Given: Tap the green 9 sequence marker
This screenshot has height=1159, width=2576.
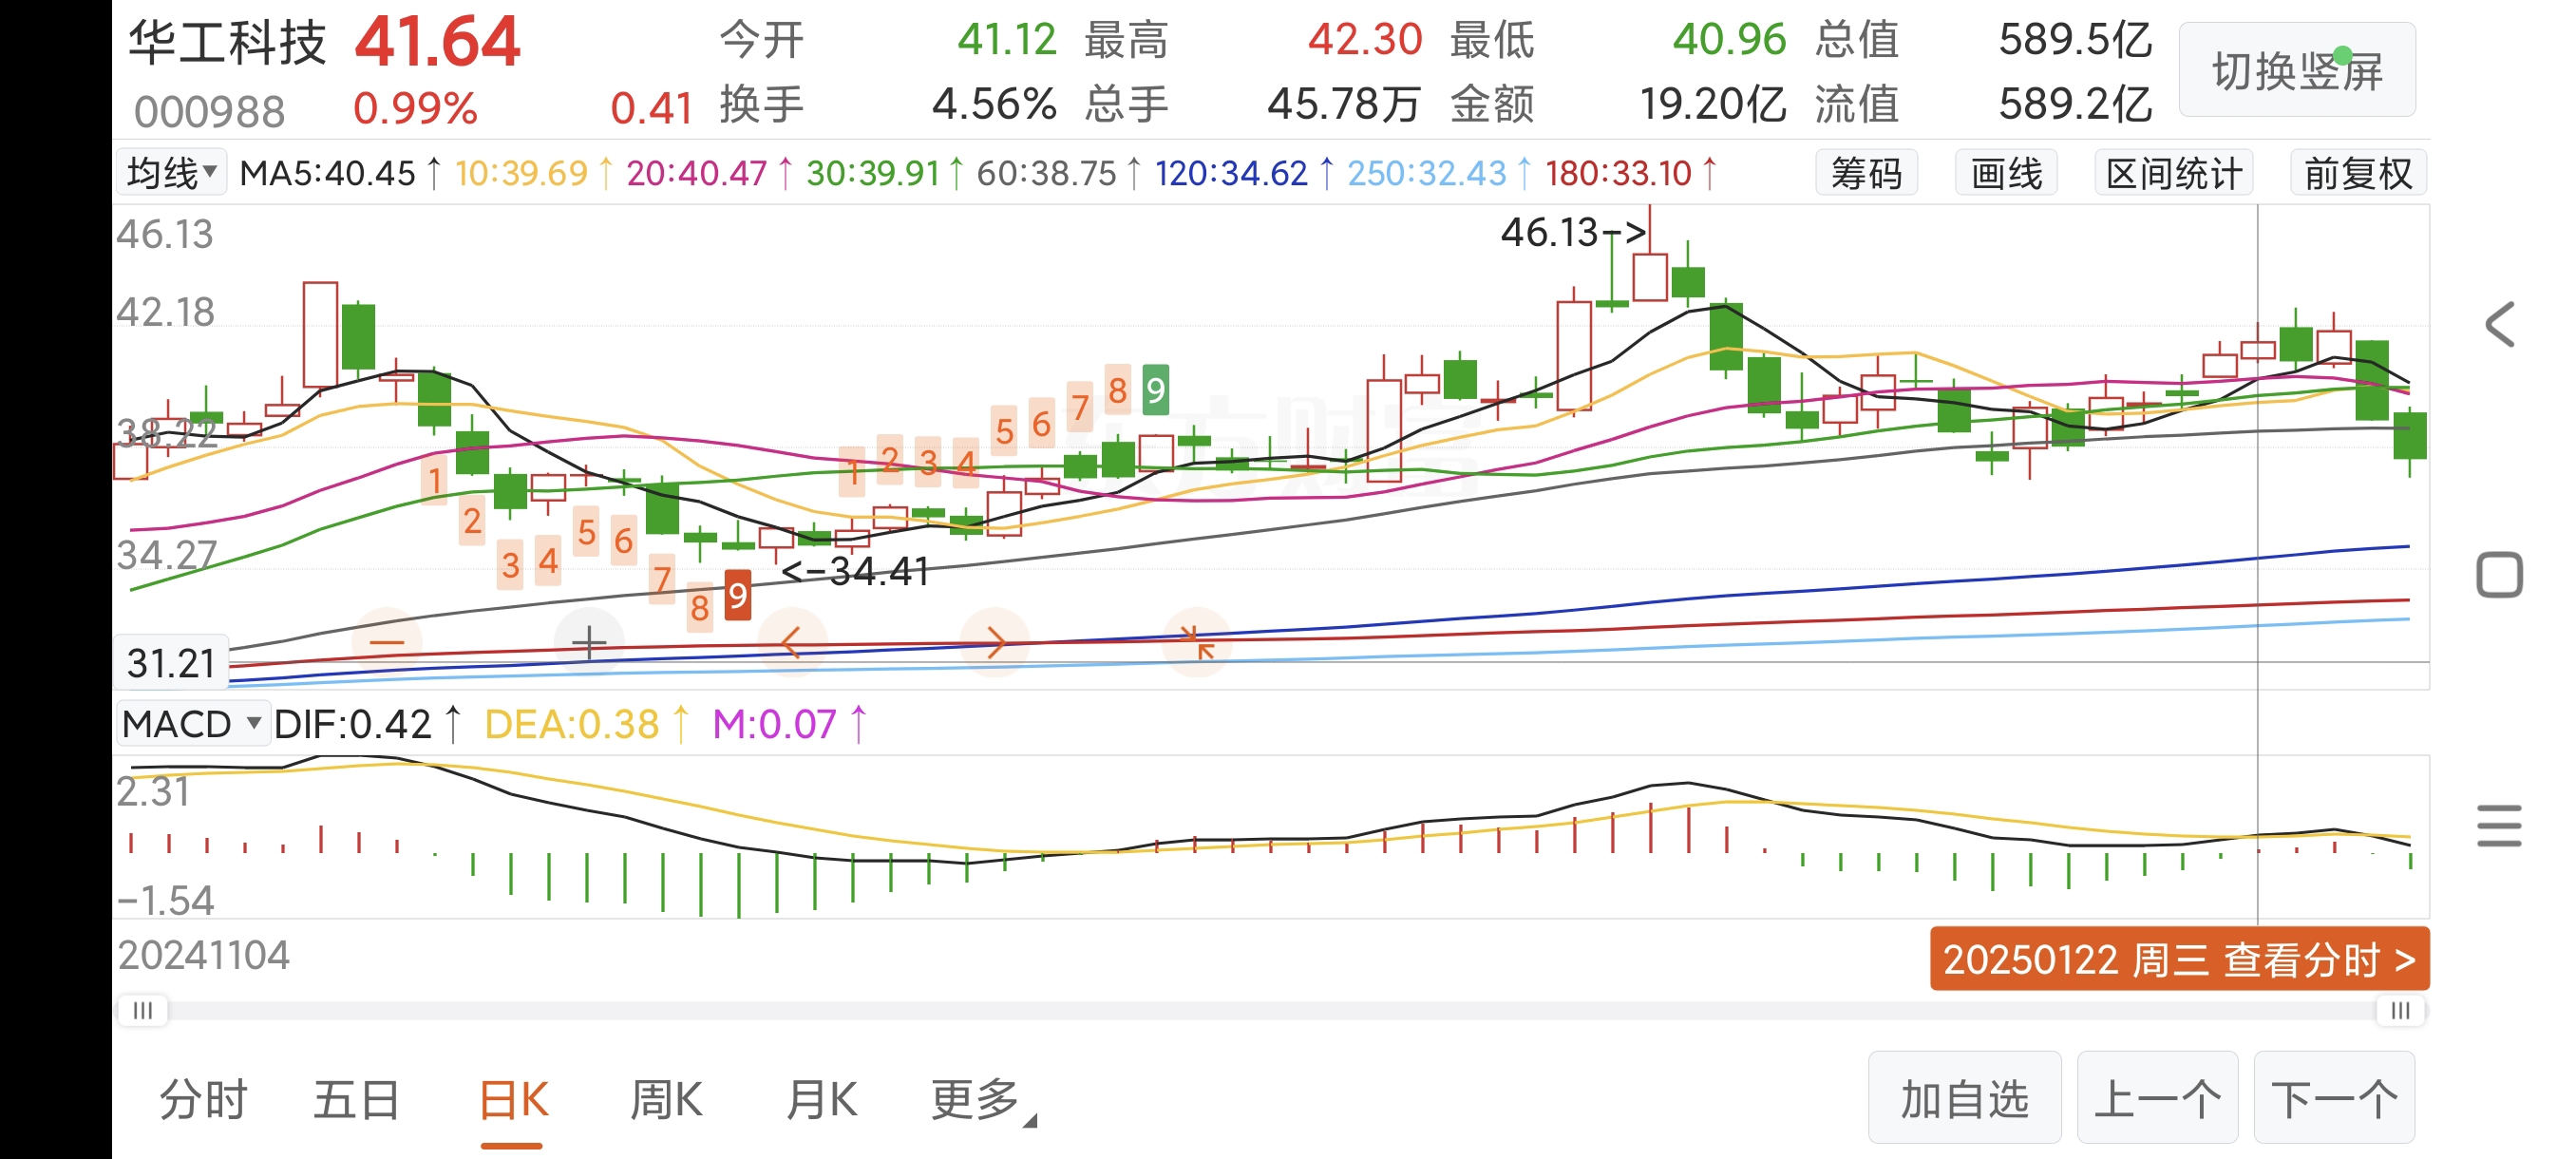Looking at the screenshot, I should [1155, 390].
